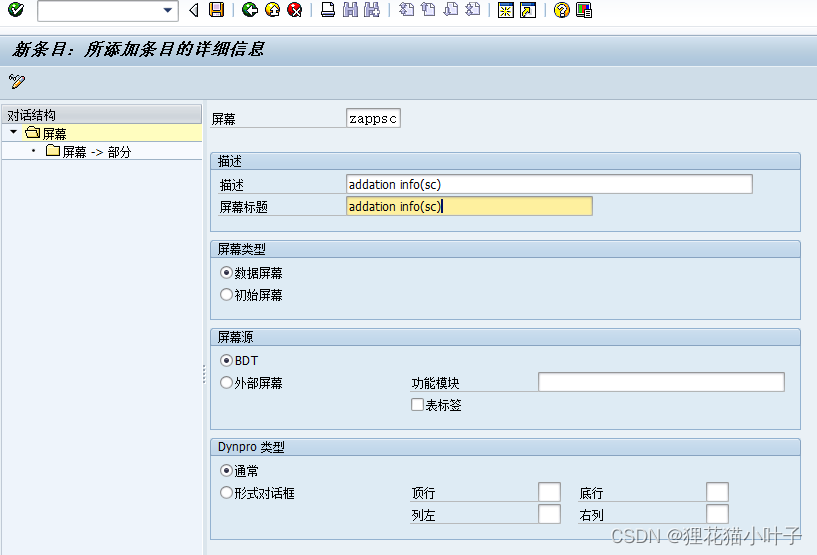
Task: Click the 列左 left column field
Action: tap(549, 514)
